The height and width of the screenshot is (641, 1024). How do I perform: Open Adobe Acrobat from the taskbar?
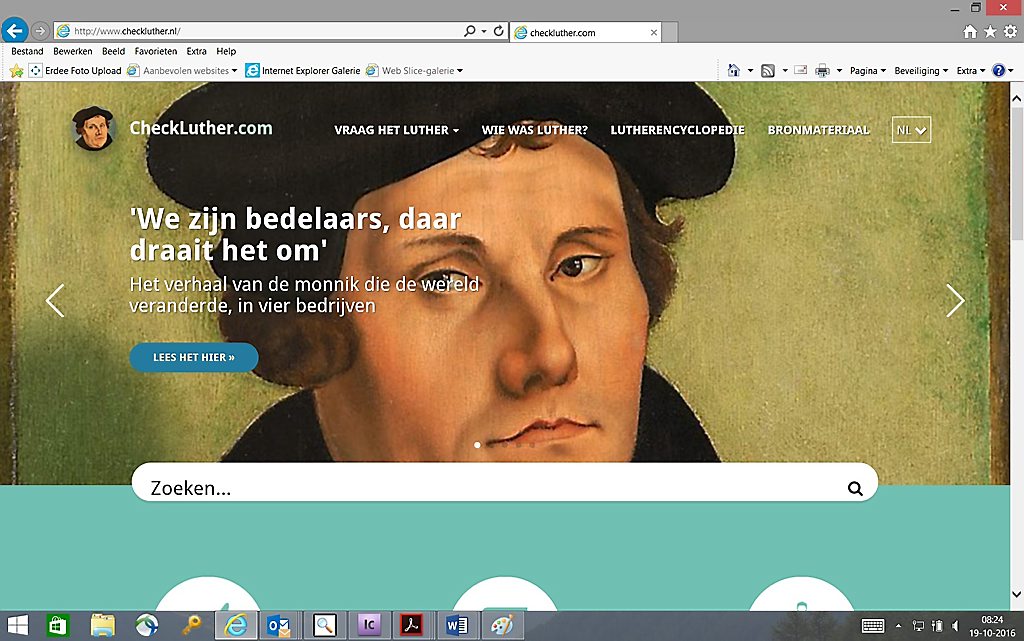pyautogui.click(x=412, y=625)
